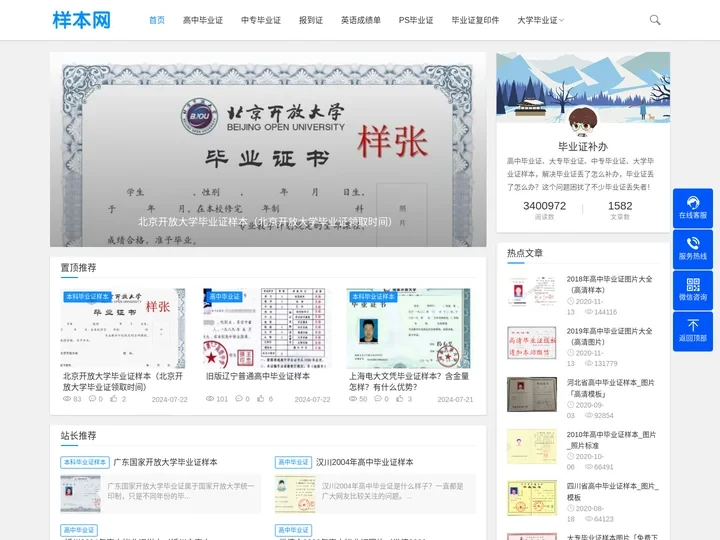720x540 pixels.
Task: Click the snowy mountain profile banner
Action: pyautogui.click(x=583, y=87)
